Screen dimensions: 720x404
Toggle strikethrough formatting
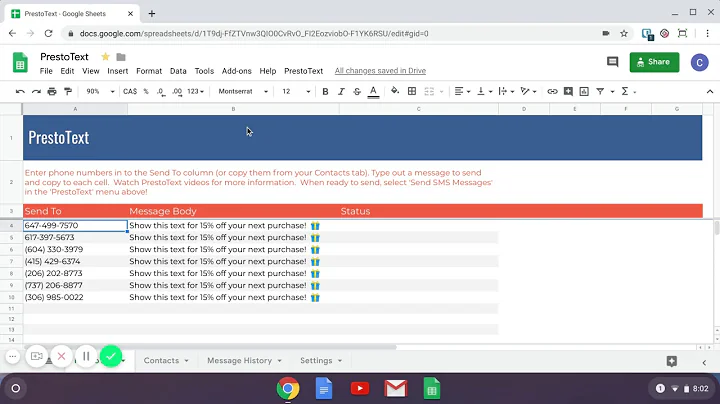click(357, 91)
